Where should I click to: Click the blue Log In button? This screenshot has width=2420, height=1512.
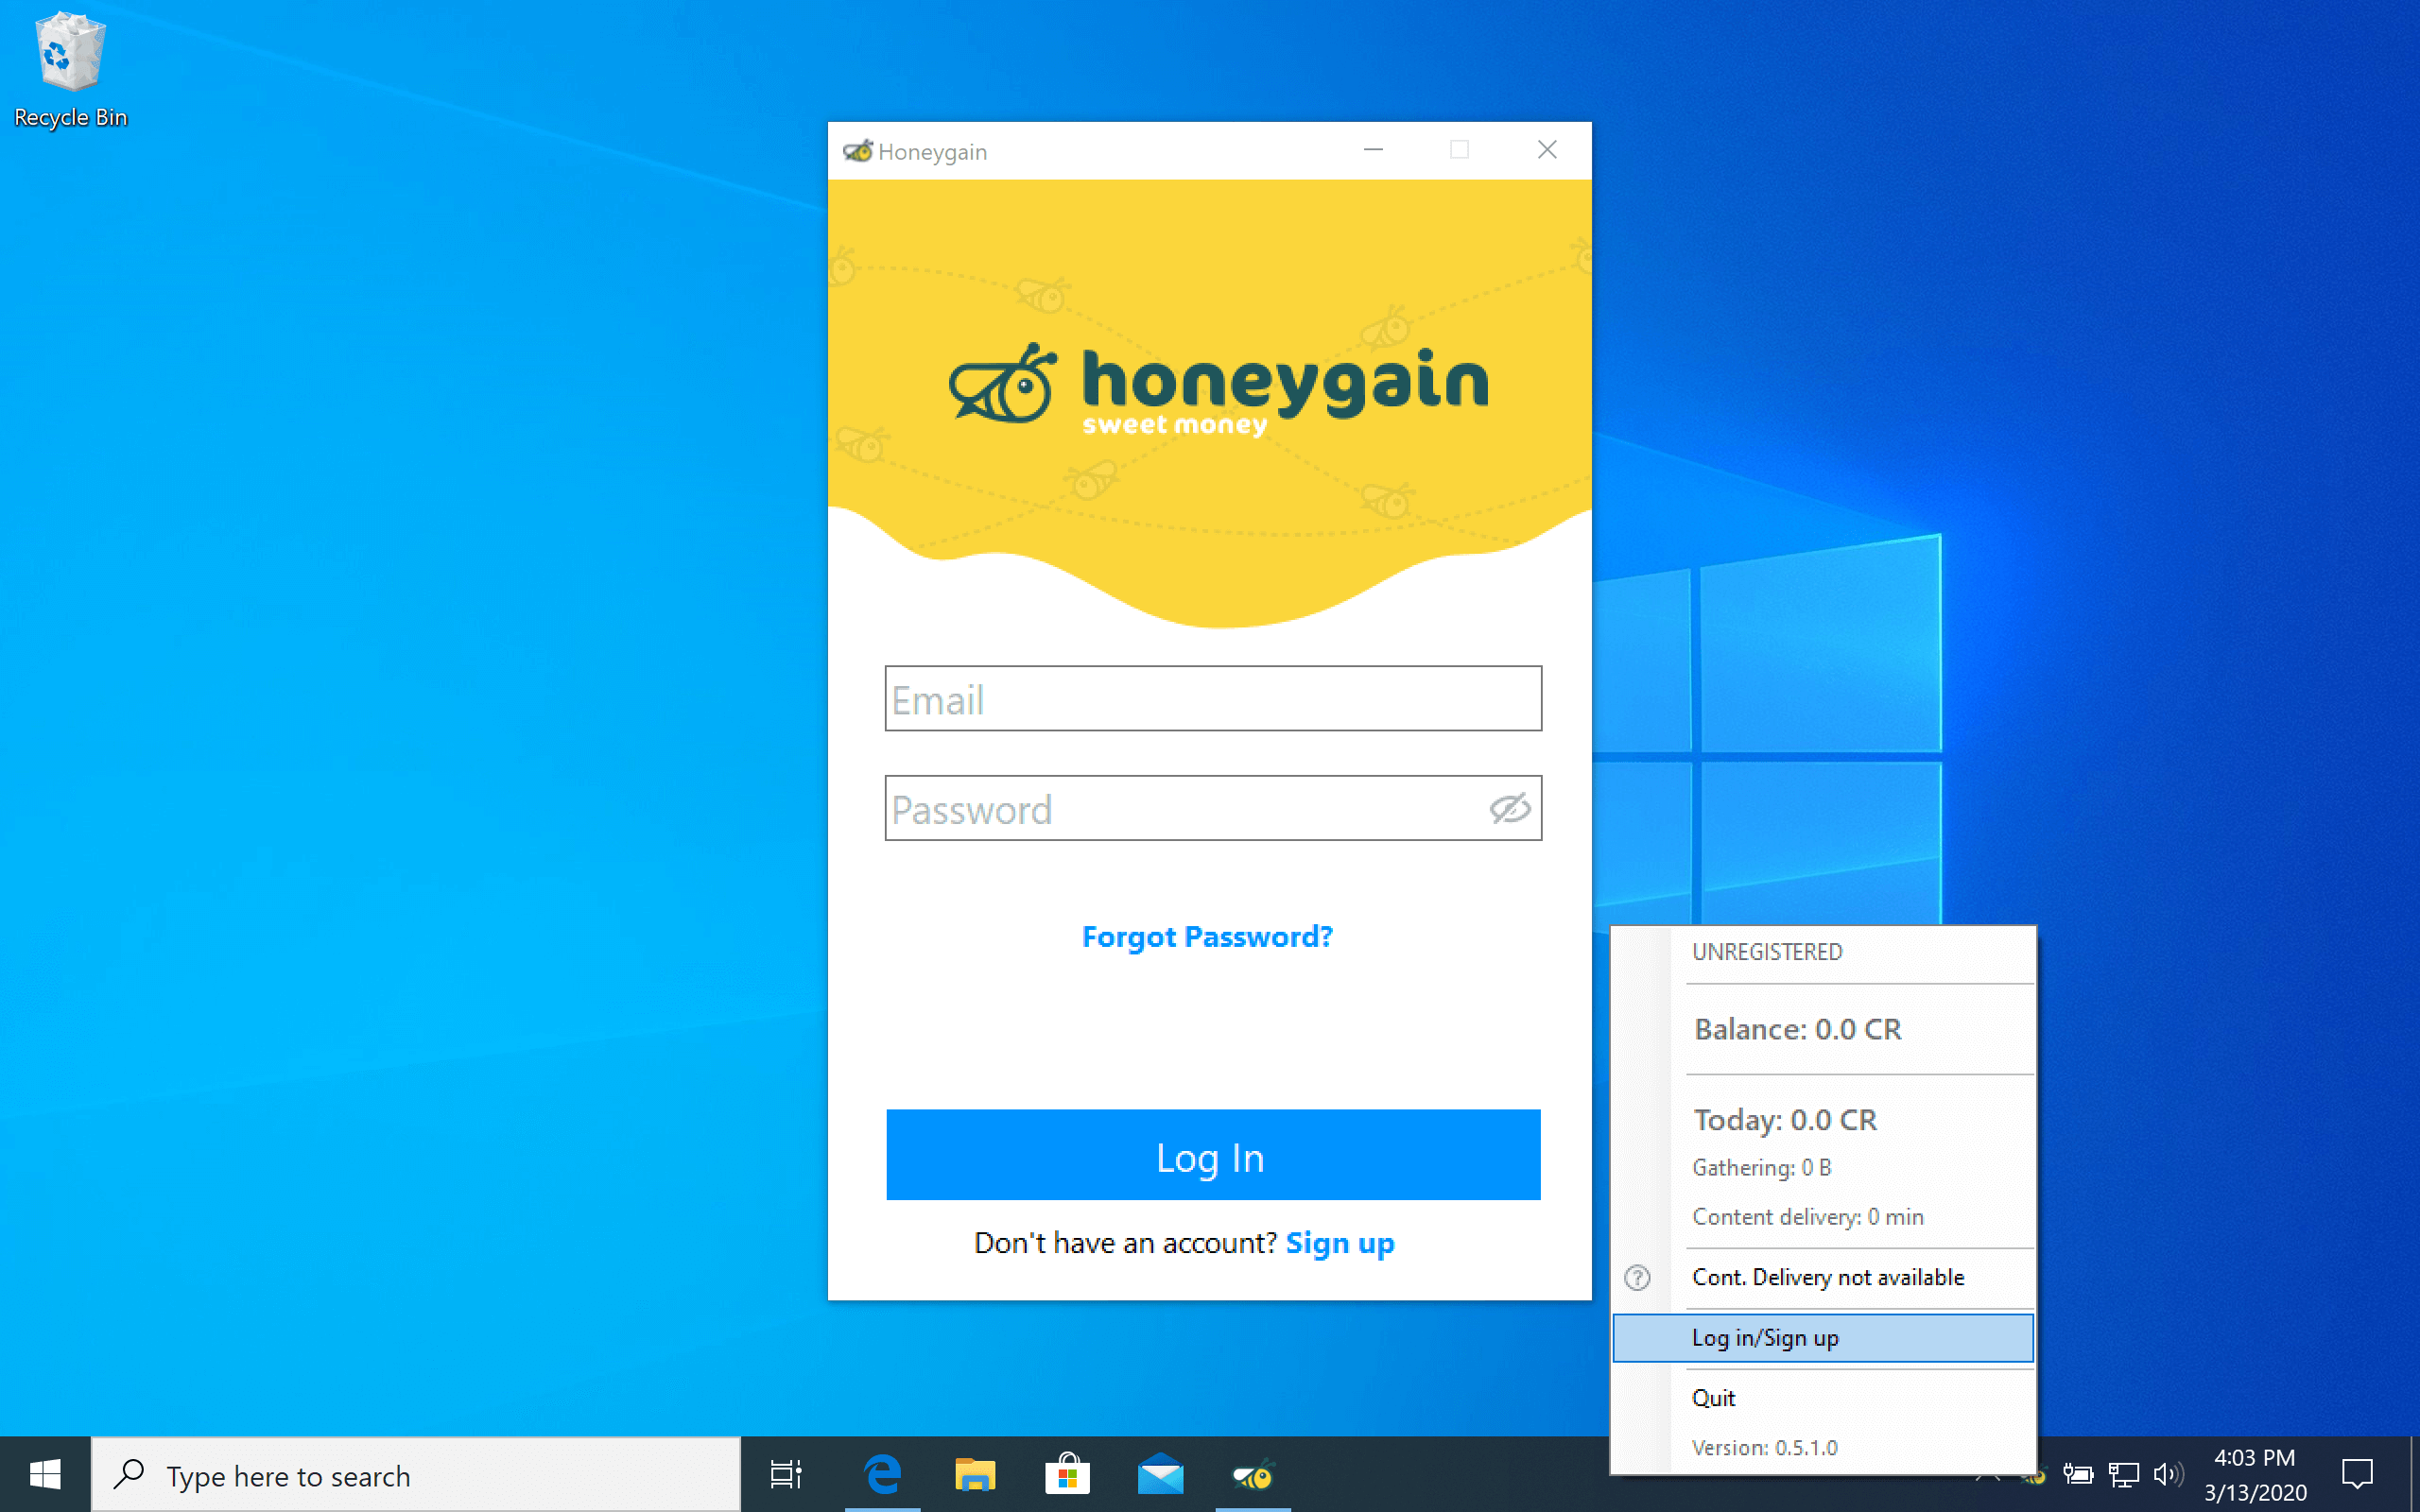point(1213,1155)
